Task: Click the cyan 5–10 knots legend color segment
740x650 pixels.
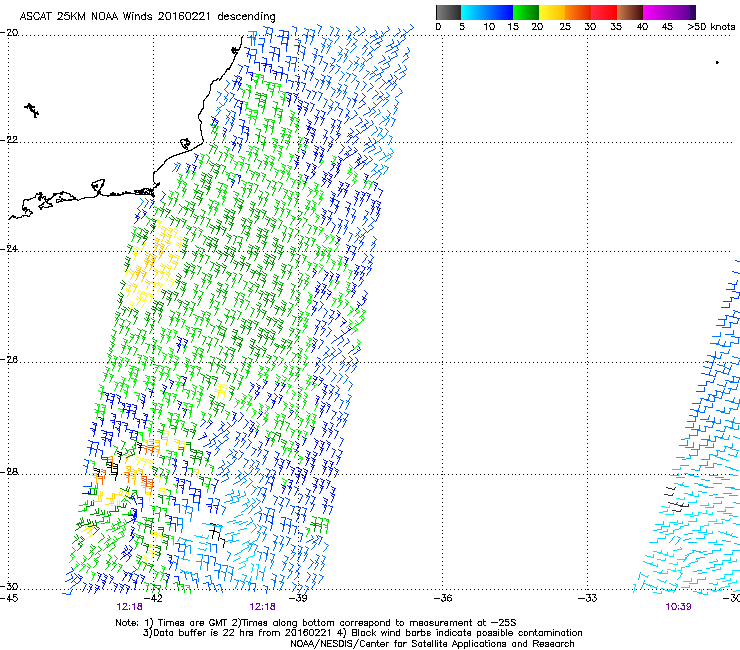Action: [x=474, y=12]
